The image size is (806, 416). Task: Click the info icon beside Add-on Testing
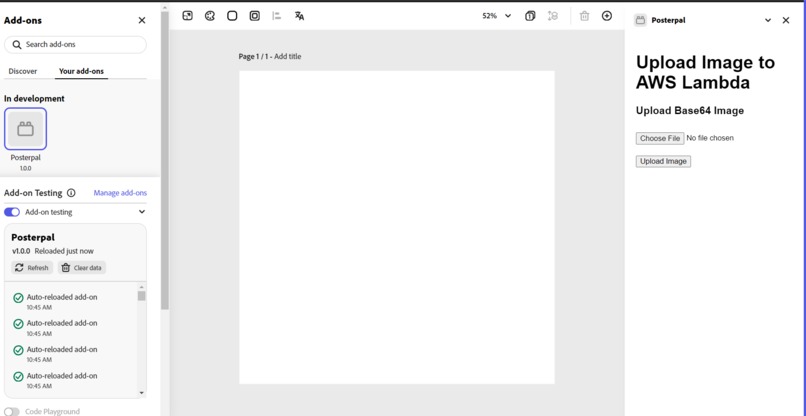pyautogui.click(x=71, y=193)
